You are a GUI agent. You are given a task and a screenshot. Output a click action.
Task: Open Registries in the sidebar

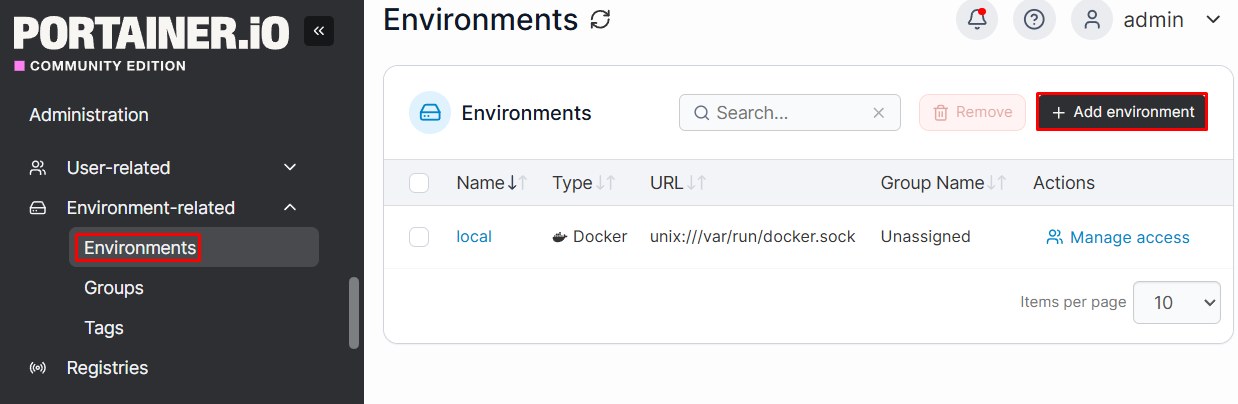(x=107, y=368)
